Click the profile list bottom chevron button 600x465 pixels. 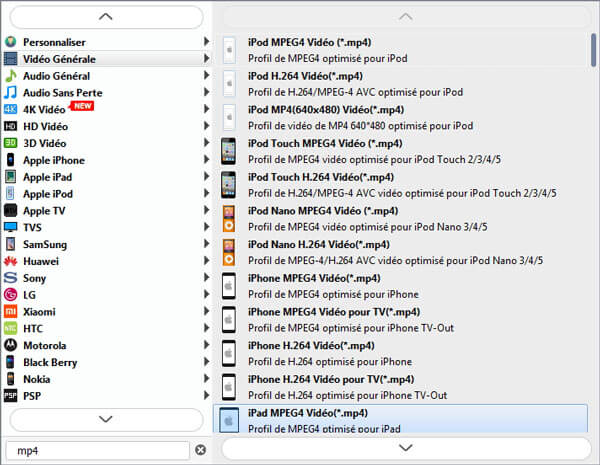click(406, 447)
